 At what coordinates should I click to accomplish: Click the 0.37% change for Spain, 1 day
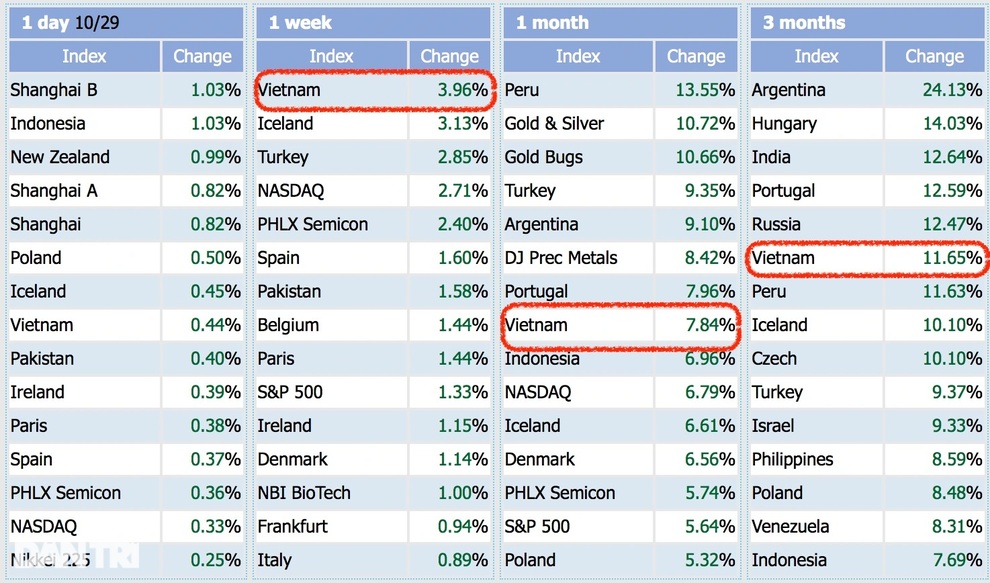(x=216, y=459)
